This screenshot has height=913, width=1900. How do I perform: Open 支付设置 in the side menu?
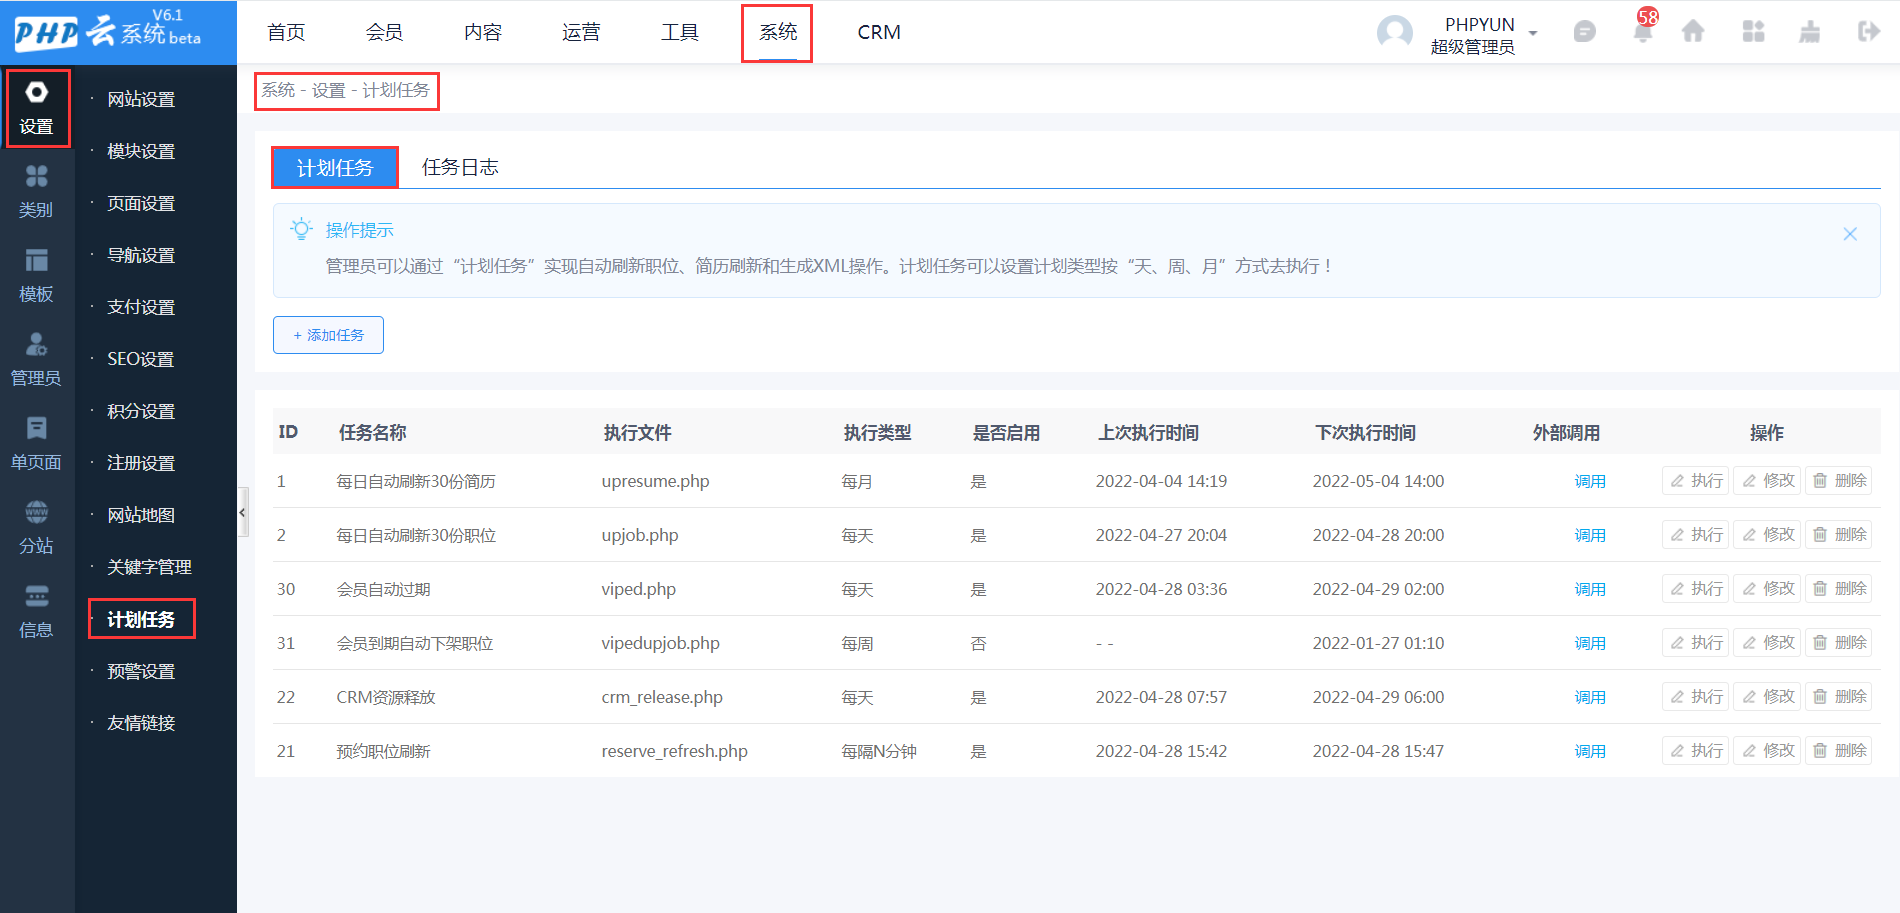pyautogui.click(x=141, y=307)
